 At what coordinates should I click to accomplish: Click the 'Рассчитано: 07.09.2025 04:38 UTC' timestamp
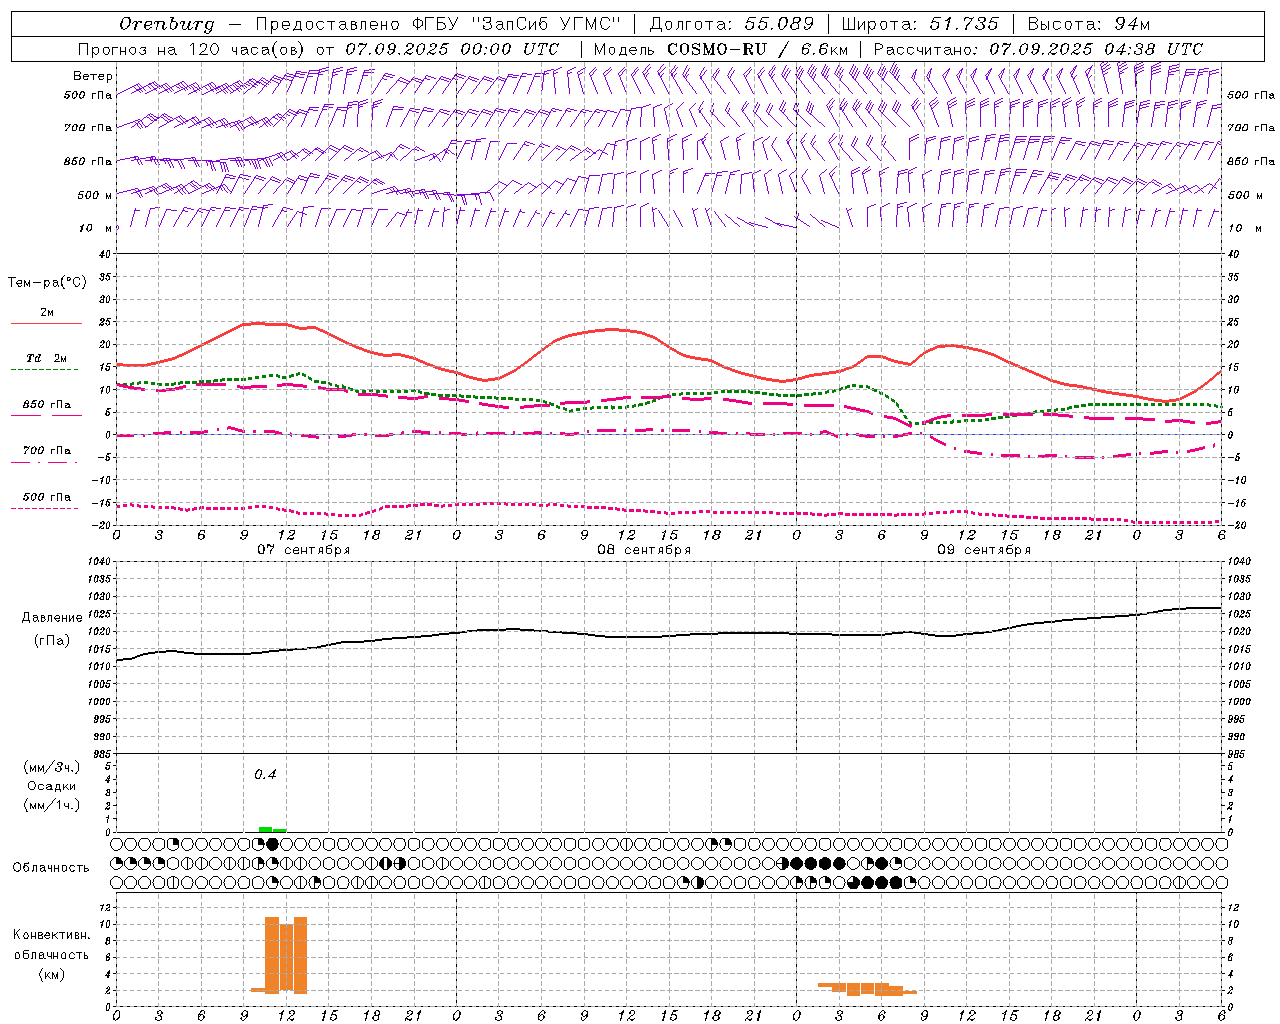click(x=1038, y=49)
